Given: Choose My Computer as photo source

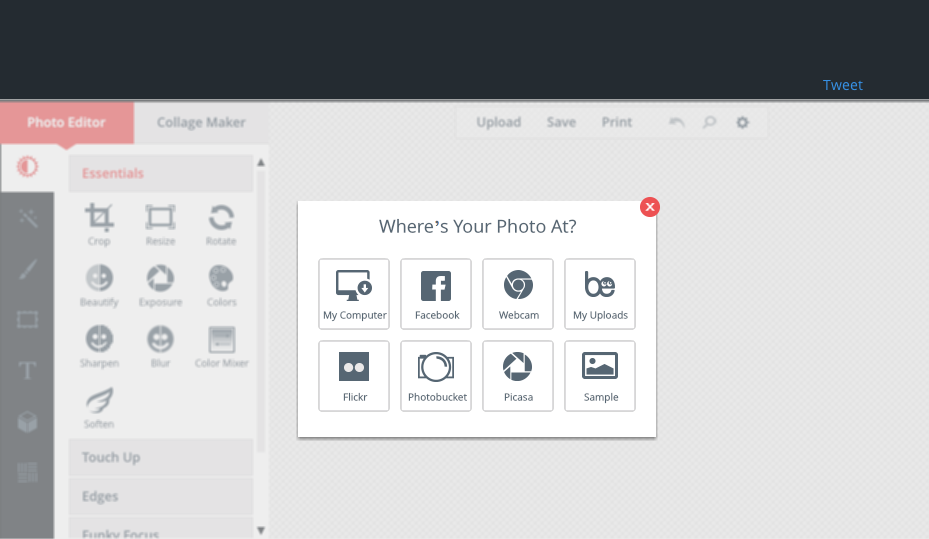Looking at the screenshot, I should (x=354, y=294).
